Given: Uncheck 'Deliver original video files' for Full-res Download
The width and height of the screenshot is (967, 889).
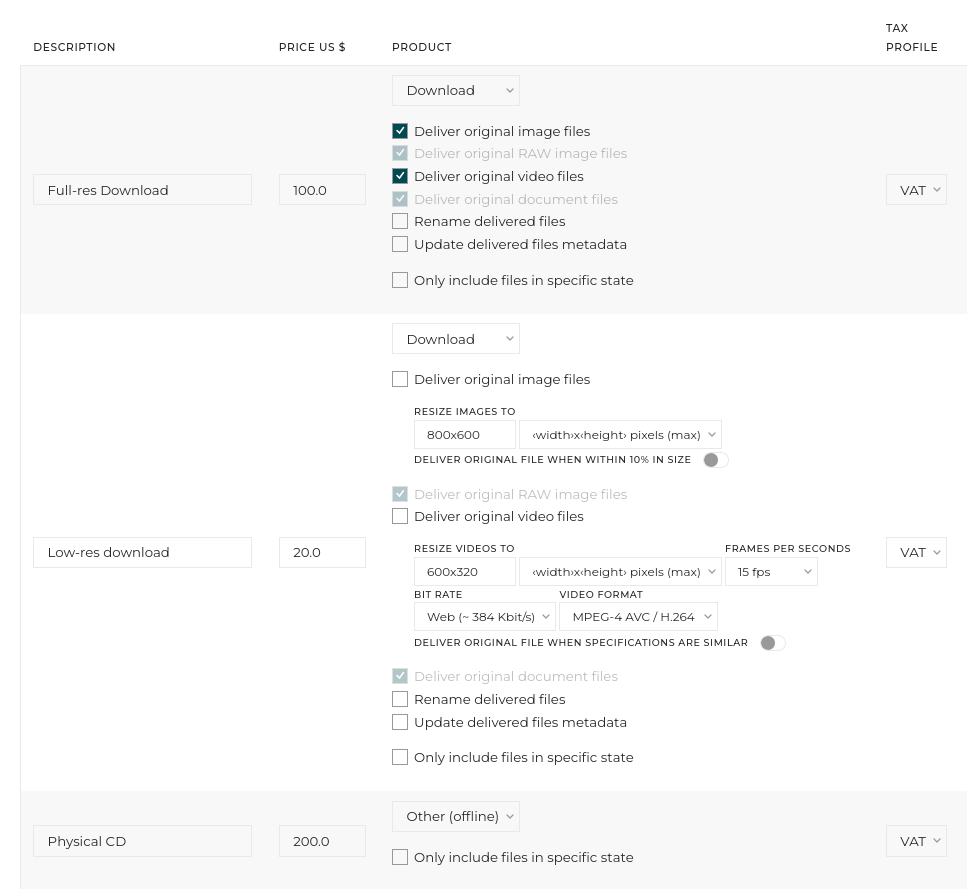Looking at the screenshot, I should pos(400,176).
